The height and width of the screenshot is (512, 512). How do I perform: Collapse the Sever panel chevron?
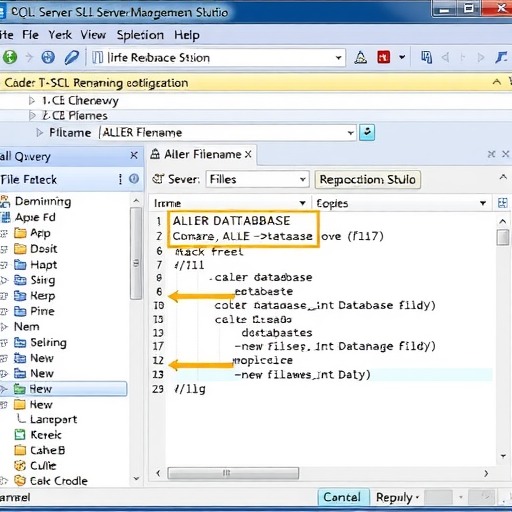[x=503, y=178]
